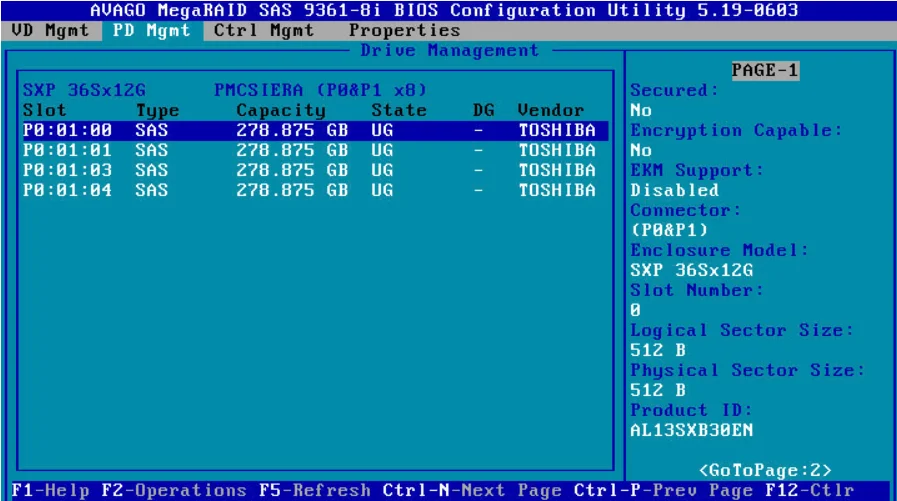
Task: Click the Enclosure Model value SXP 36Sx12G
Action: click(x=692, y=270)
